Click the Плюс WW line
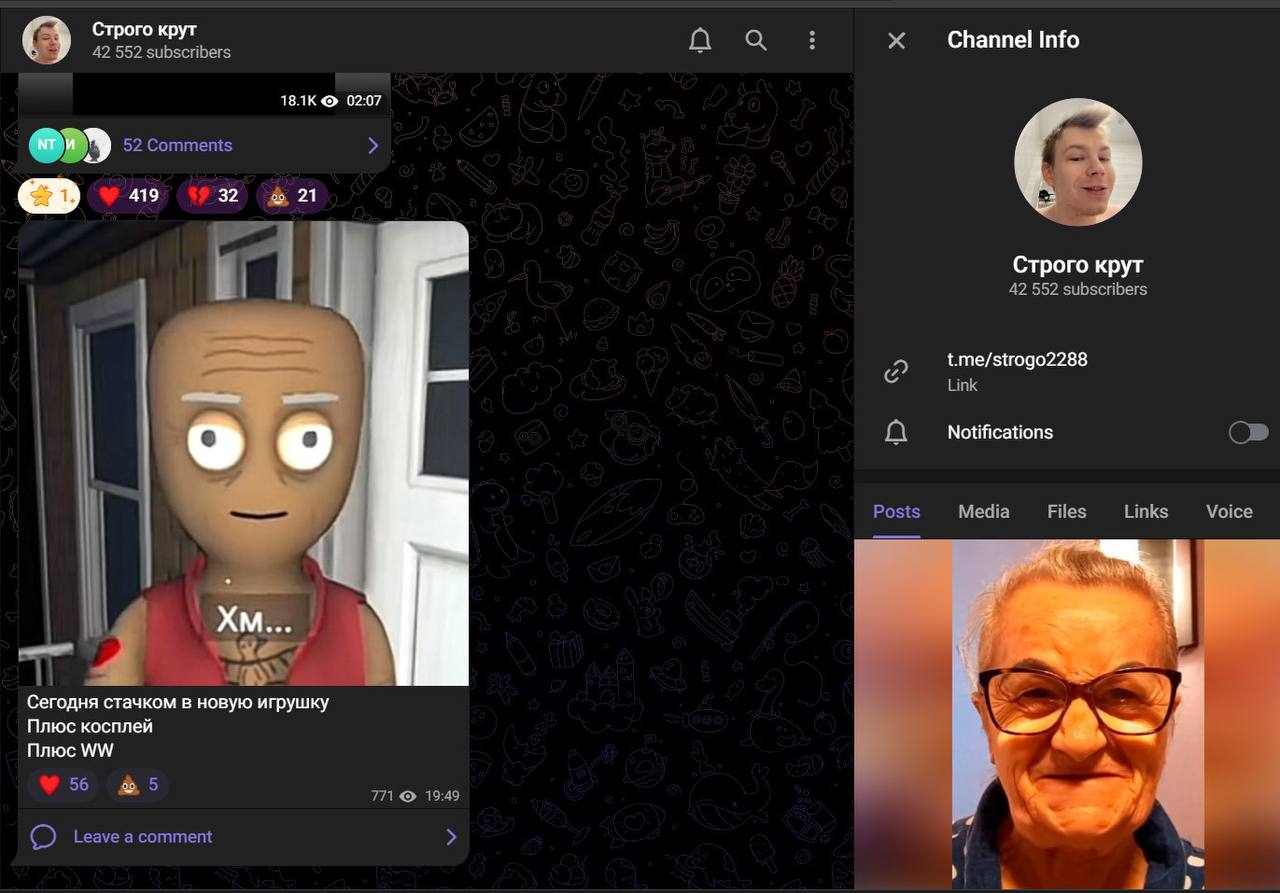This screenshot has height=893, width=1280. 70,750
